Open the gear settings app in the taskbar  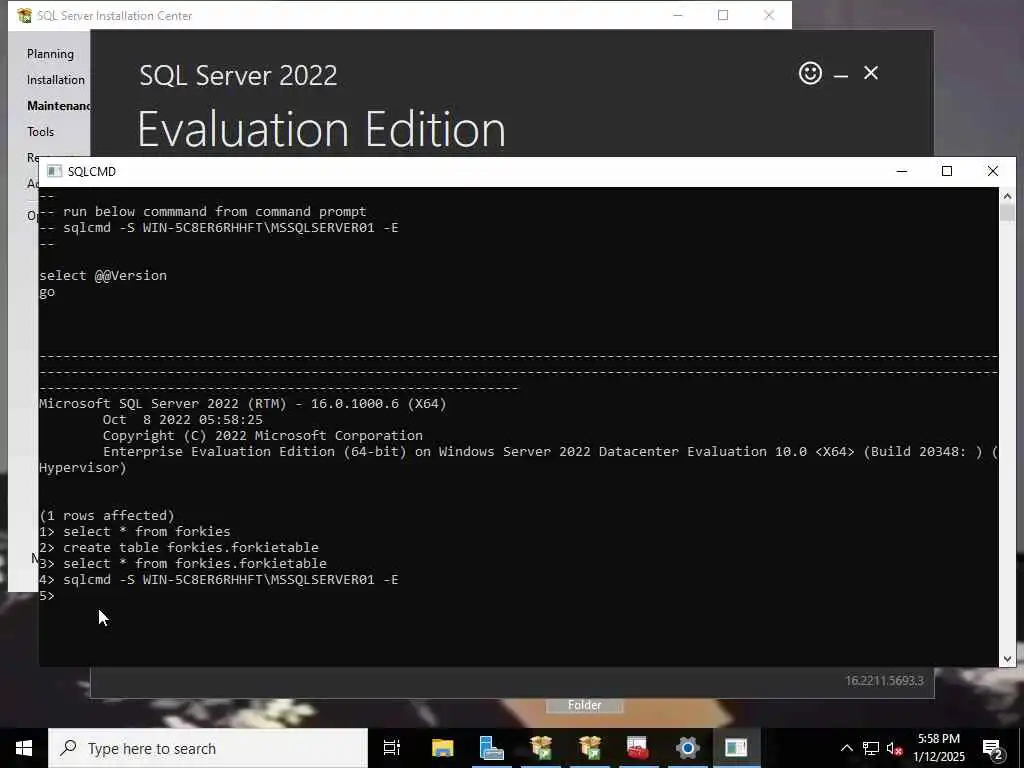click(x=688, y=748)
